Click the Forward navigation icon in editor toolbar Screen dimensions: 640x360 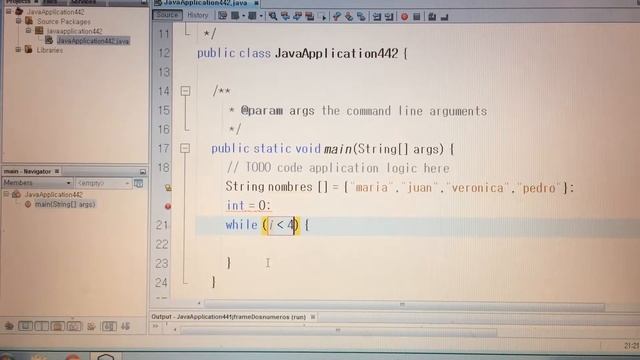(252, 16)
